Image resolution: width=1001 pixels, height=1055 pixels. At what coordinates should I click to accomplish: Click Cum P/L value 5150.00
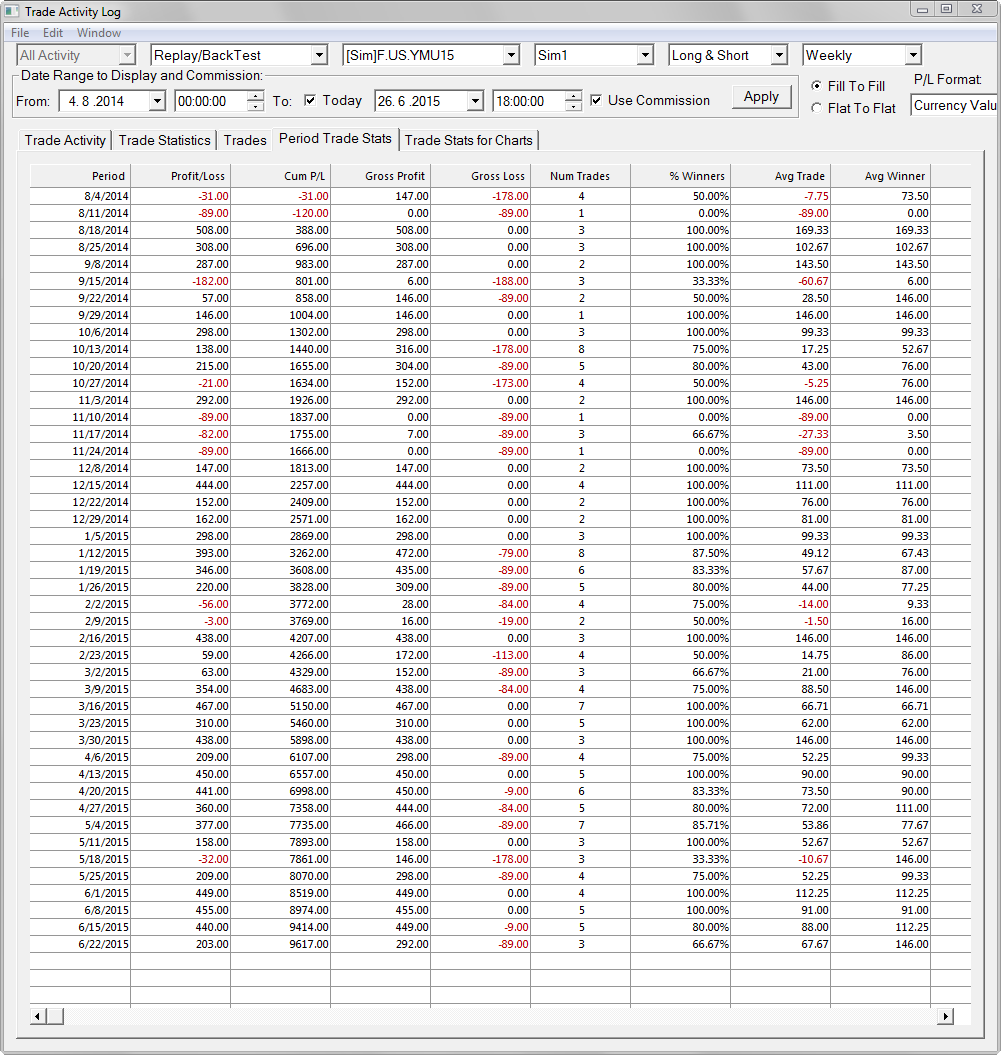[281, 706]
